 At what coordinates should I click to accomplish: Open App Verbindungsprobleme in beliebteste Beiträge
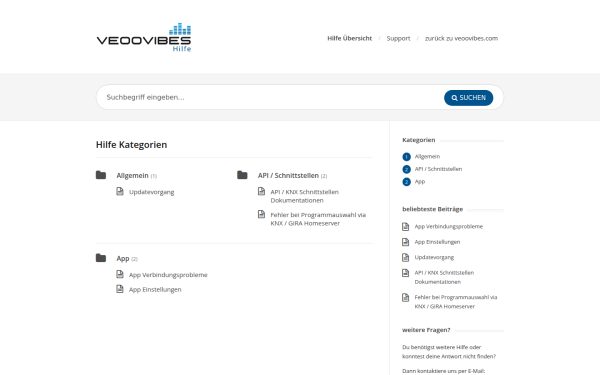[448, 227]
